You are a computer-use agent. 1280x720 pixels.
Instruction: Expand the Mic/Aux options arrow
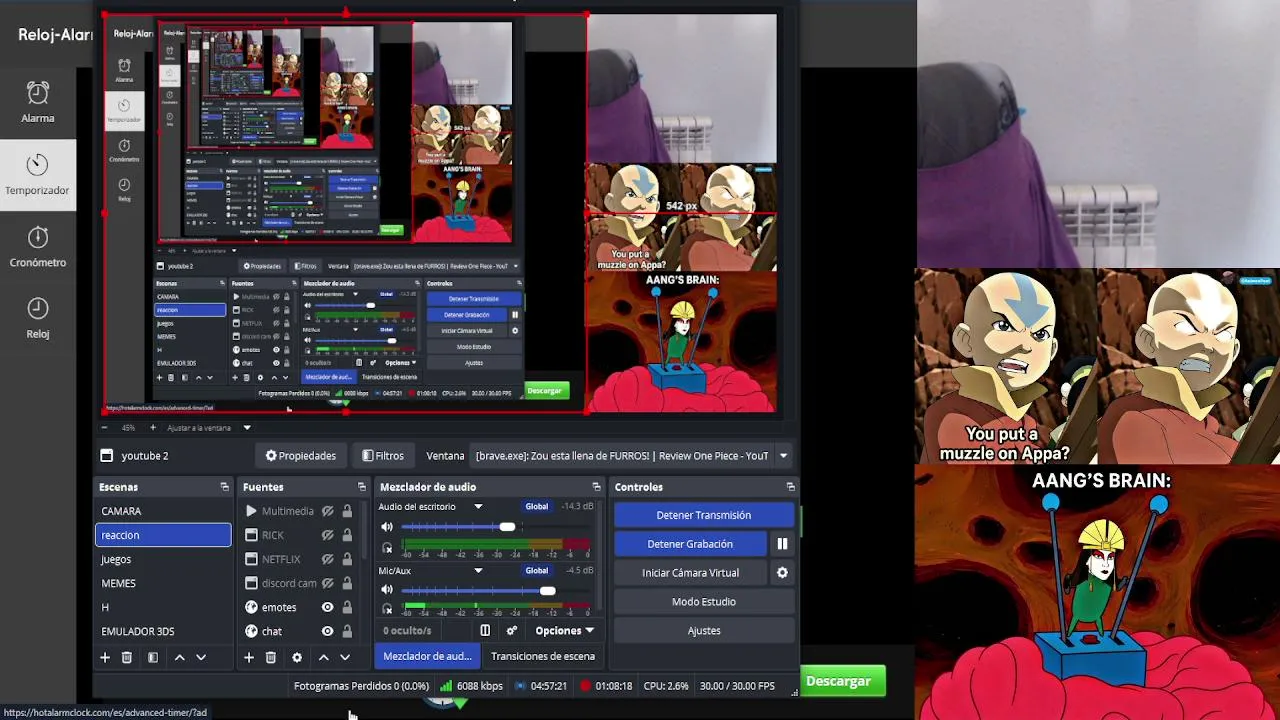(478, 571)
